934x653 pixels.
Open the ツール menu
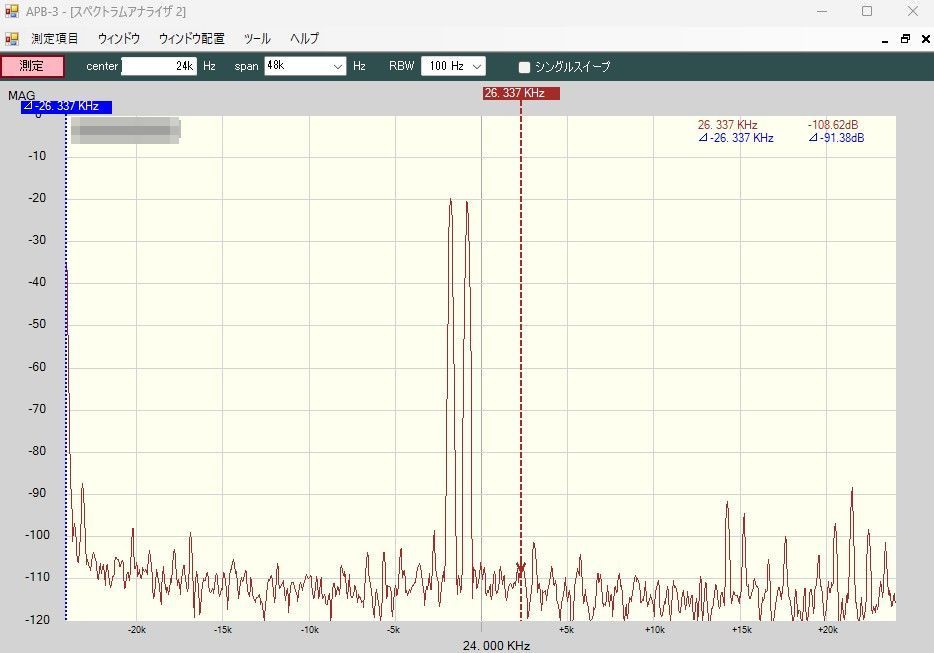click(257, 39)
